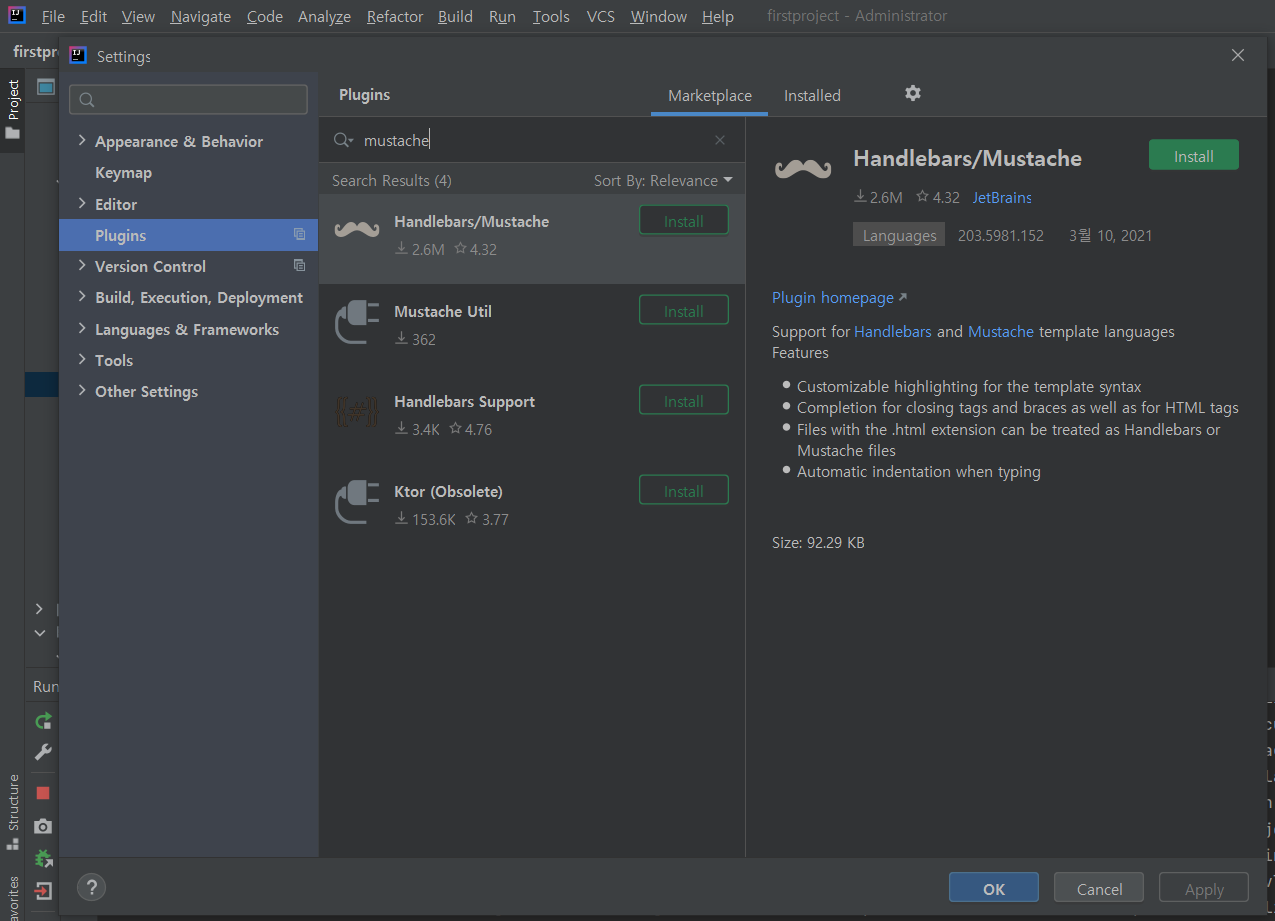The image size is (1275, 921).
Task: Click the Mustache Util plug icon
Action: pyautogui.click(x=357, y=322)
